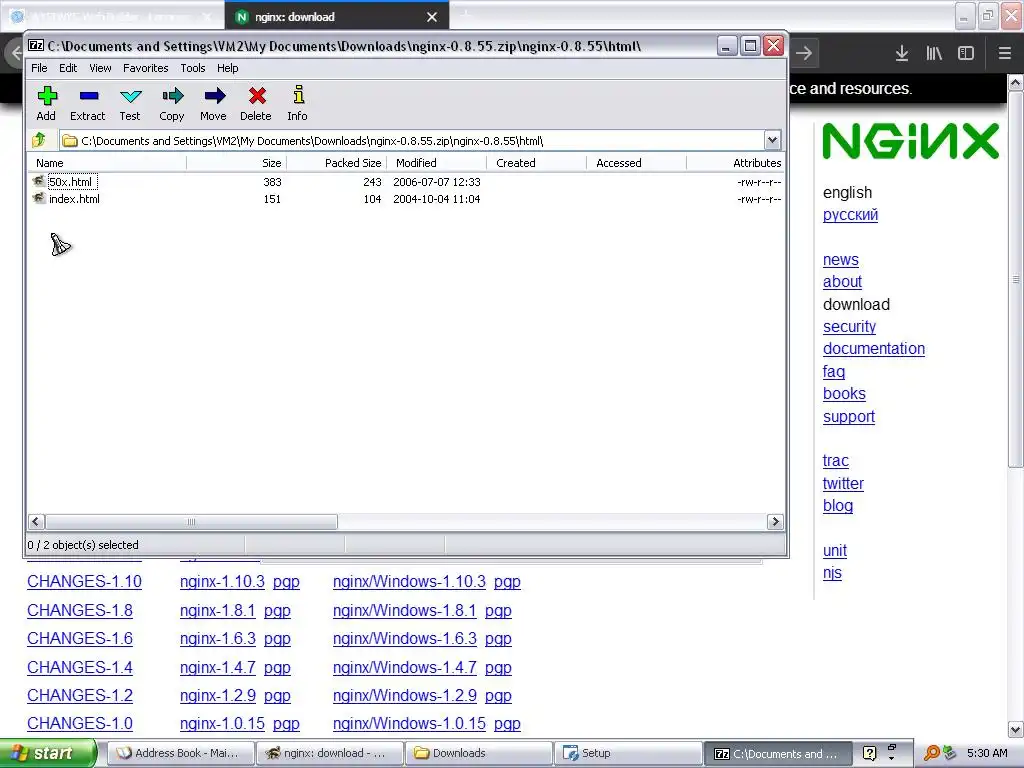Image resolution: width=1024 pixels, height=768 pixels.
Task: Open the books link
Action: click(844, 394)
